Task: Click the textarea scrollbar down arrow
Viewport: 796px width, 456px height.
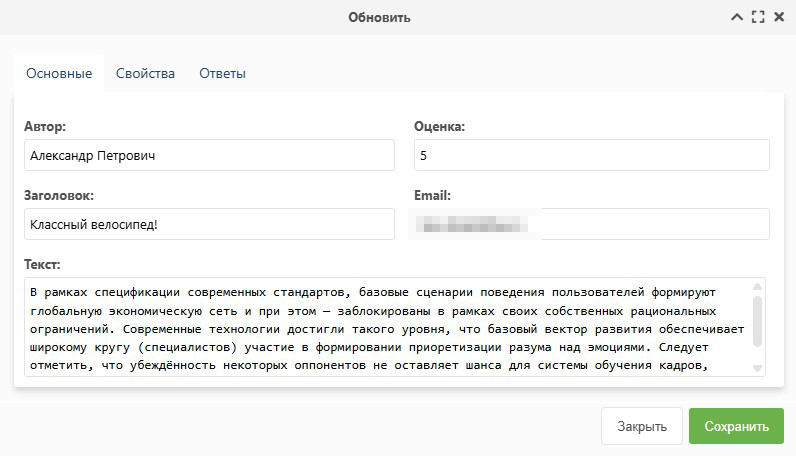Action: click(757, 367)
